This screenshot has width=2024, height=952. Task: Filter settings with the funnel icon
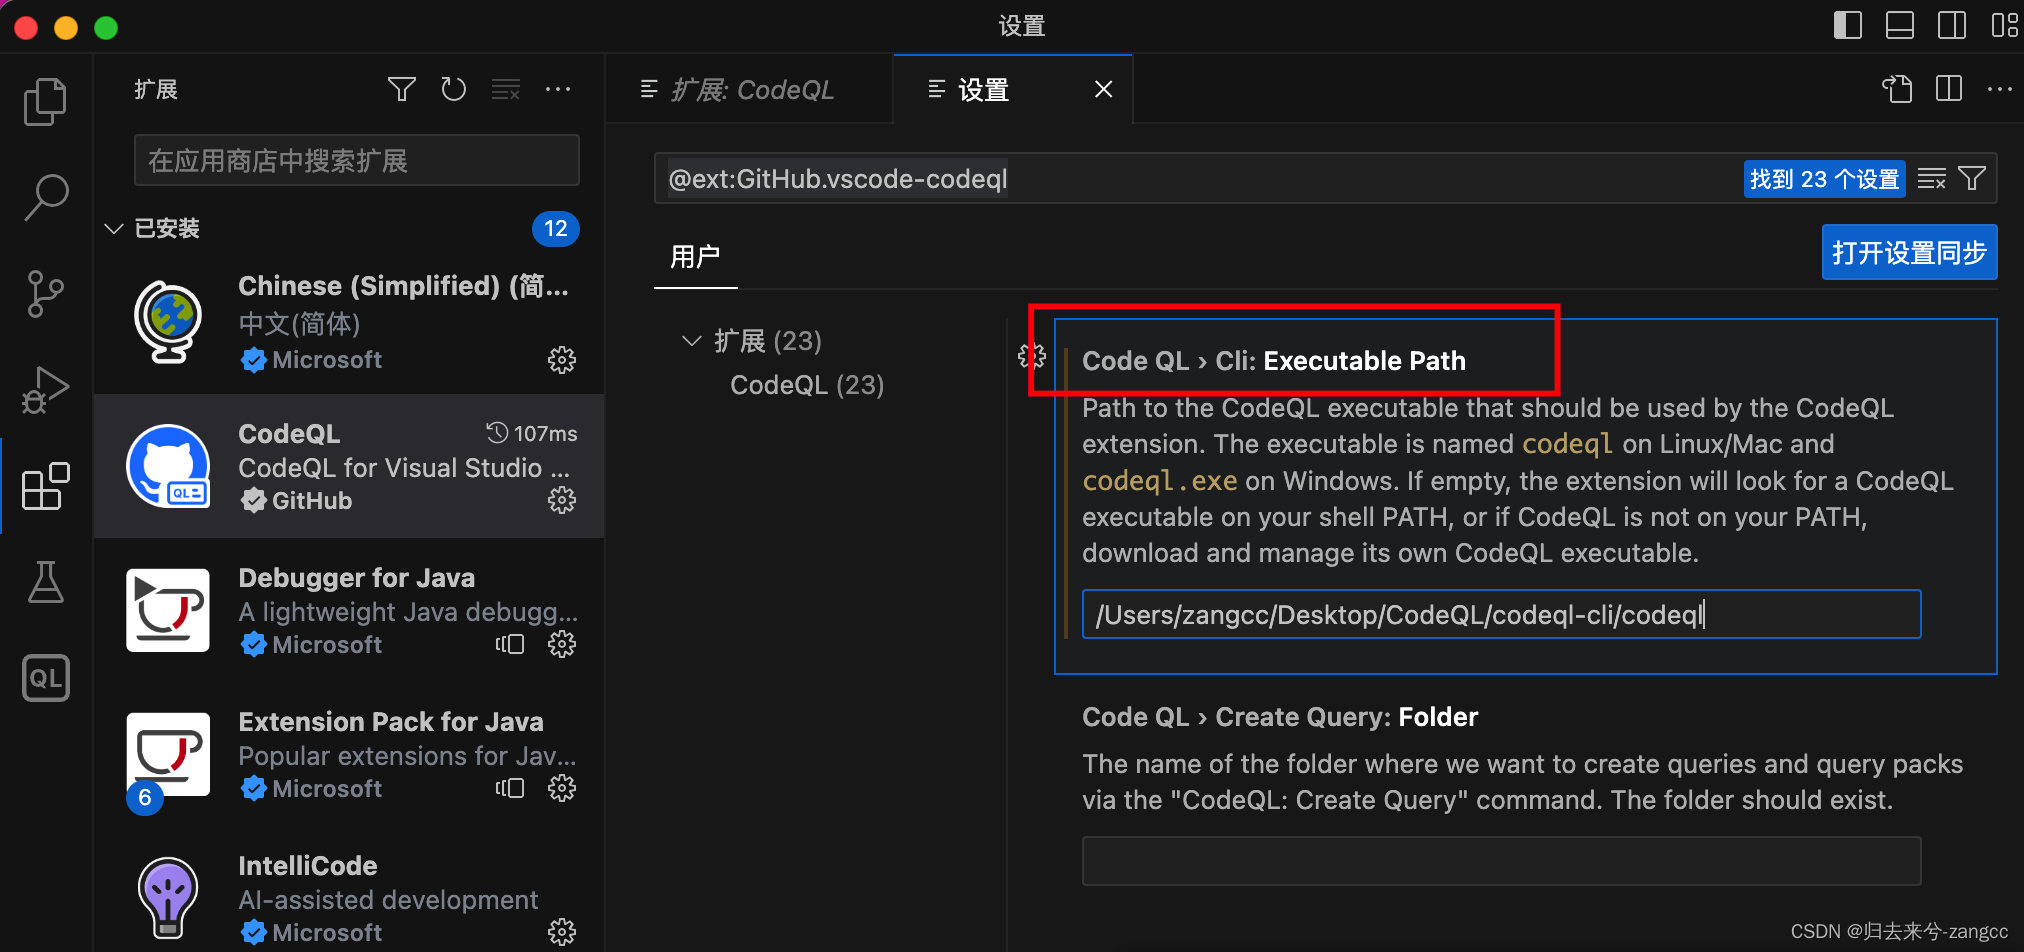pos(1972,179)
